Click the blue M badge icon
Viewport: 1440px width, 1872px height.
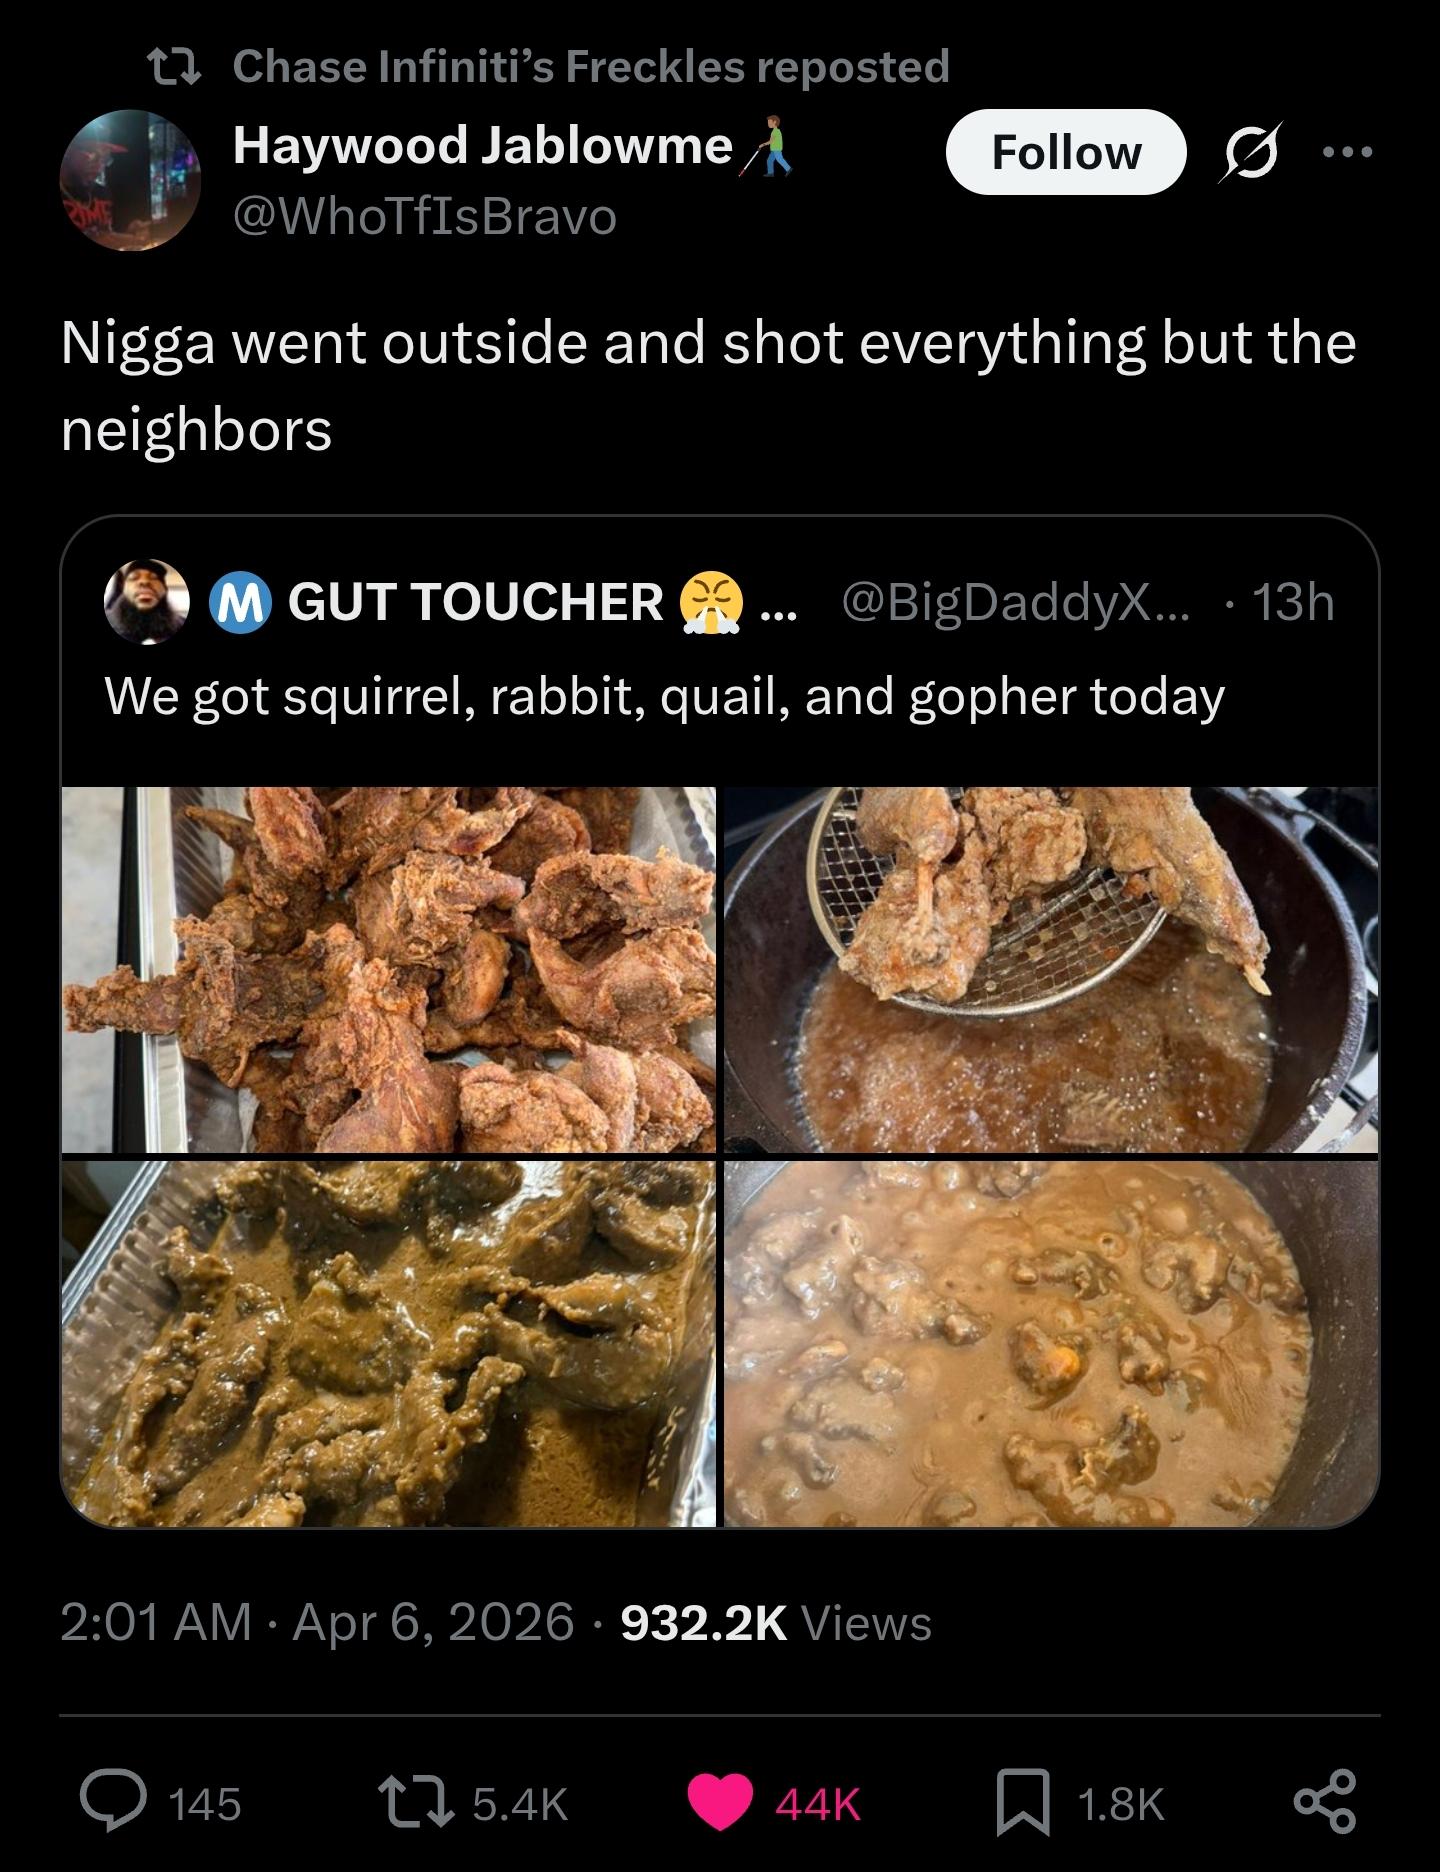point(240,602)
